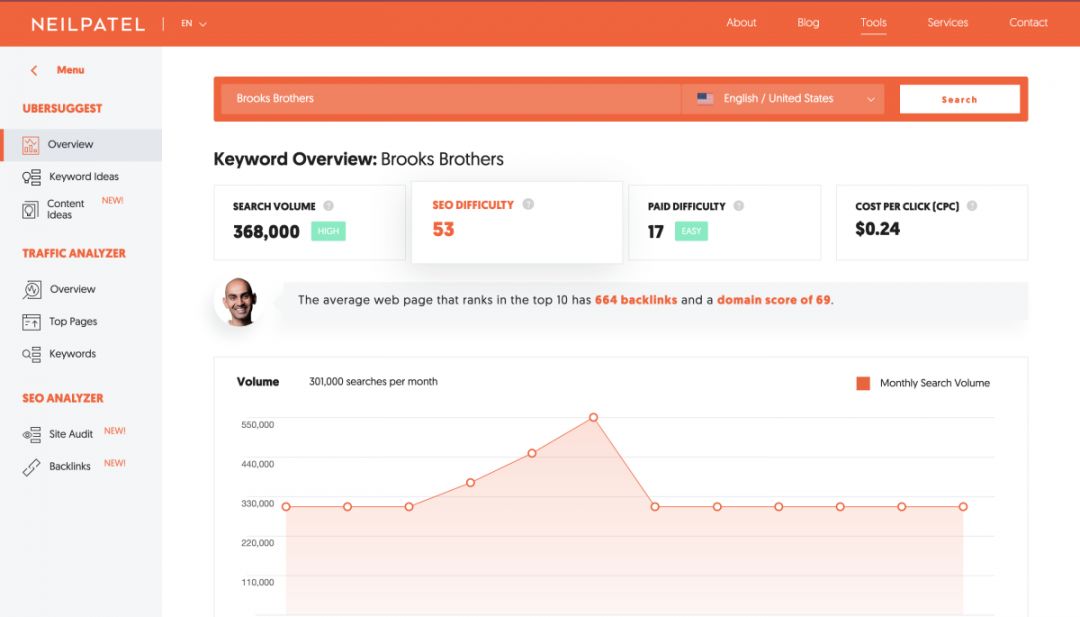Image resolution: width=1080 pixels, height=617 pixels.
Task: Click the 664 backlinks link
Action: tap(636, 300)
